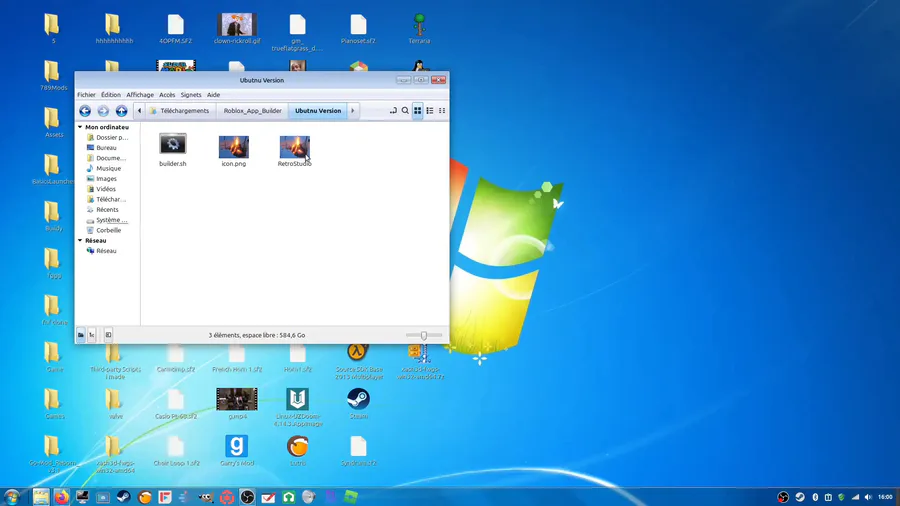Open the Roblox_App_Builder breadcrumb
Screen dimensions: 900x506
(x=253, y=111)
